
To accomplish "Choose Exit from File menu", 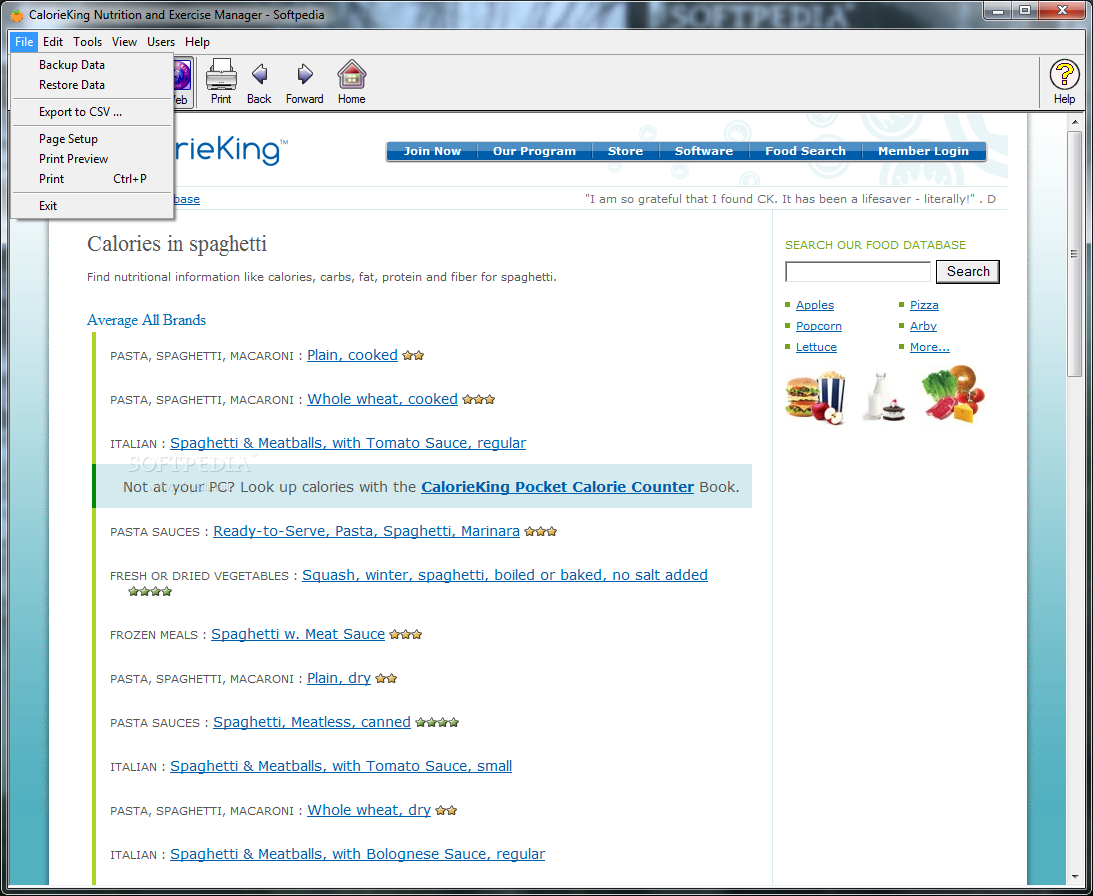I will pos(92,206).
